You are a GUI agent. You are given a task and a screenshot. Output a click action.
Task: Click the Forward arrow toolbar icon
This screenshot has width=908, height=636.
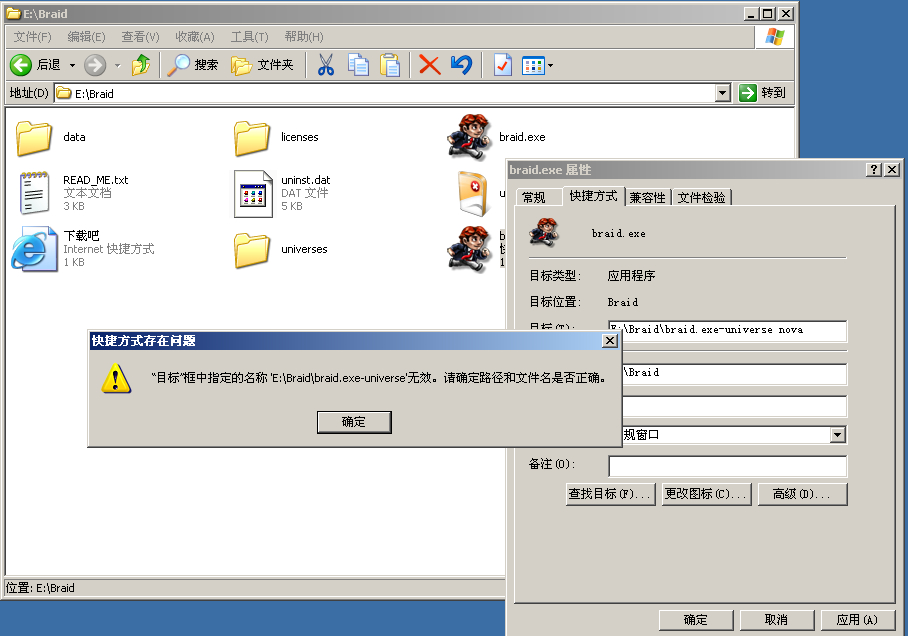[x=95, y=65]
